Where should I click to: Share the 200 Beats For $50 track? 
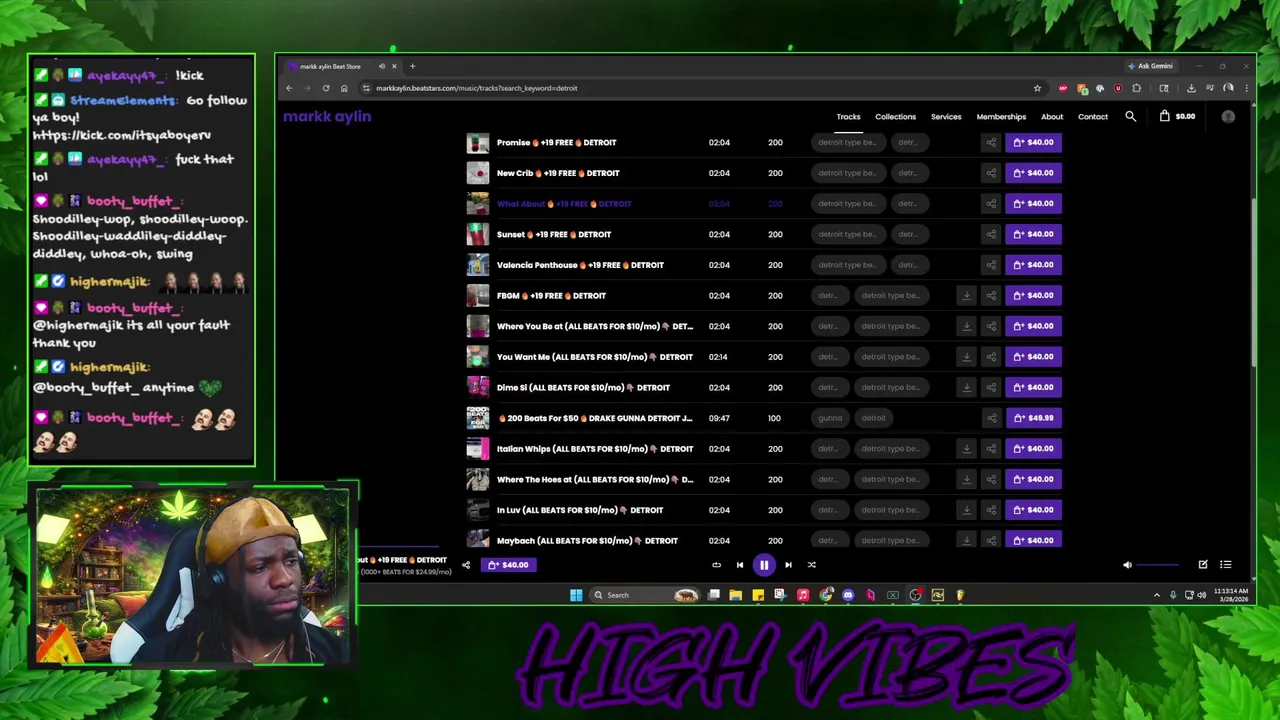(991, 418)
